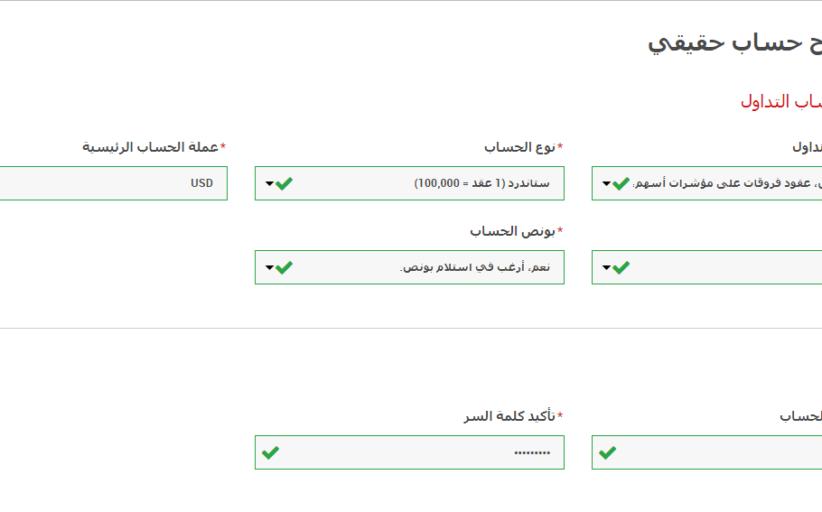Viewport: 822px width, 512px height.
Task: Click the حساب حقيقي page heading
Action: [737, 42]
